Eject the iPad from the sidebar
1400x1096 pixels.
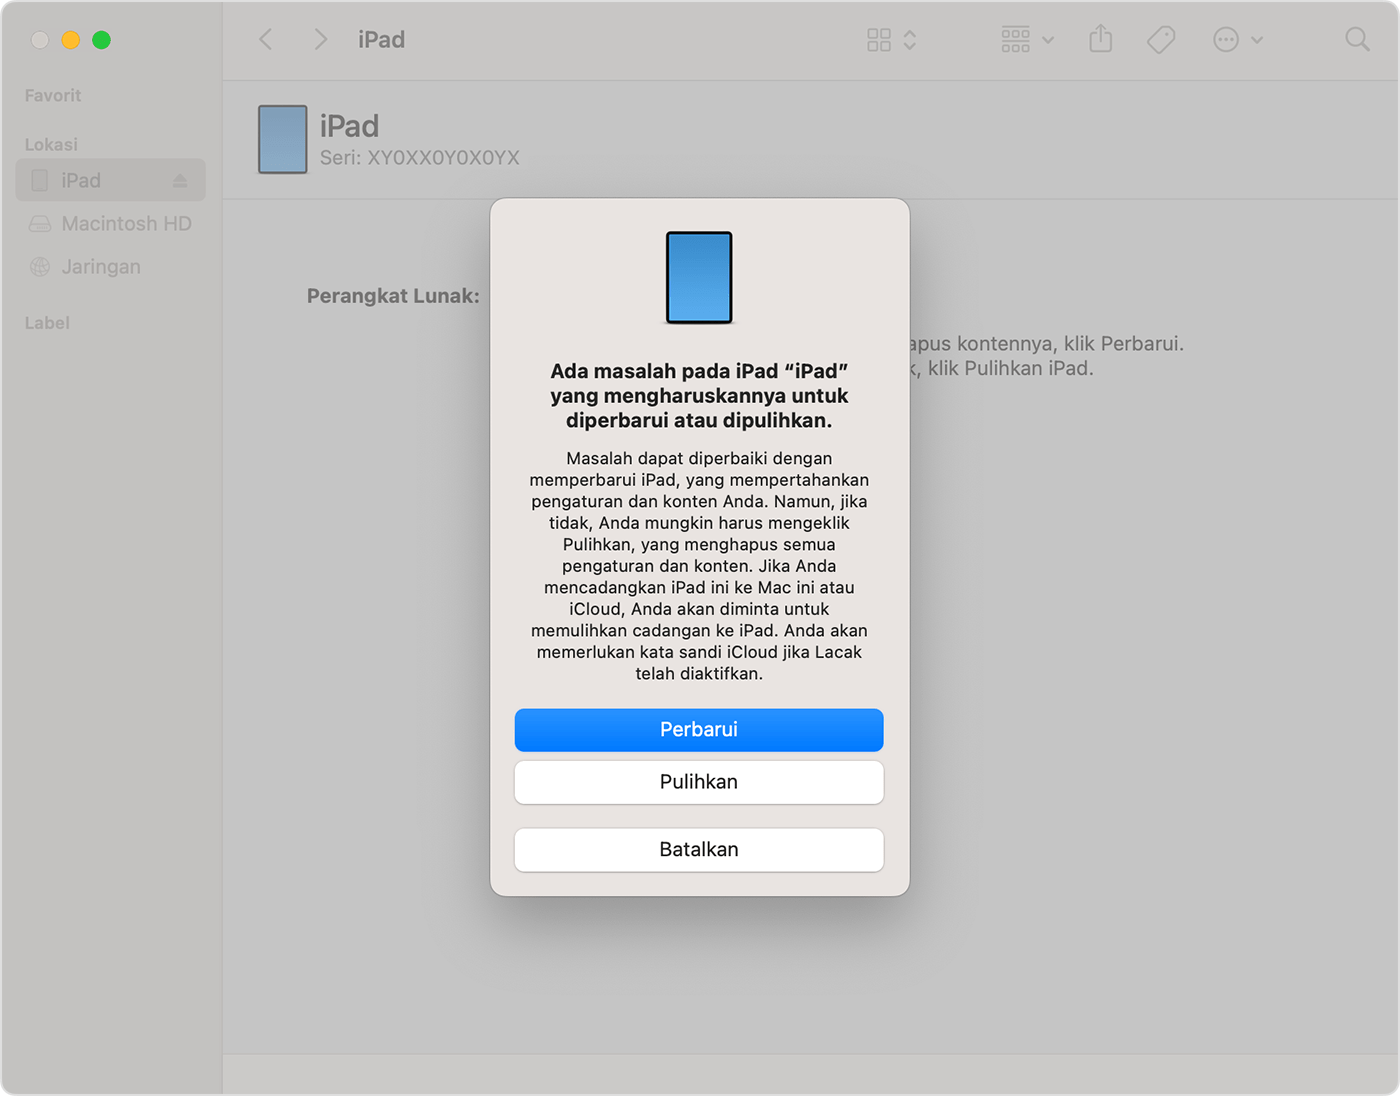(180, 181)
